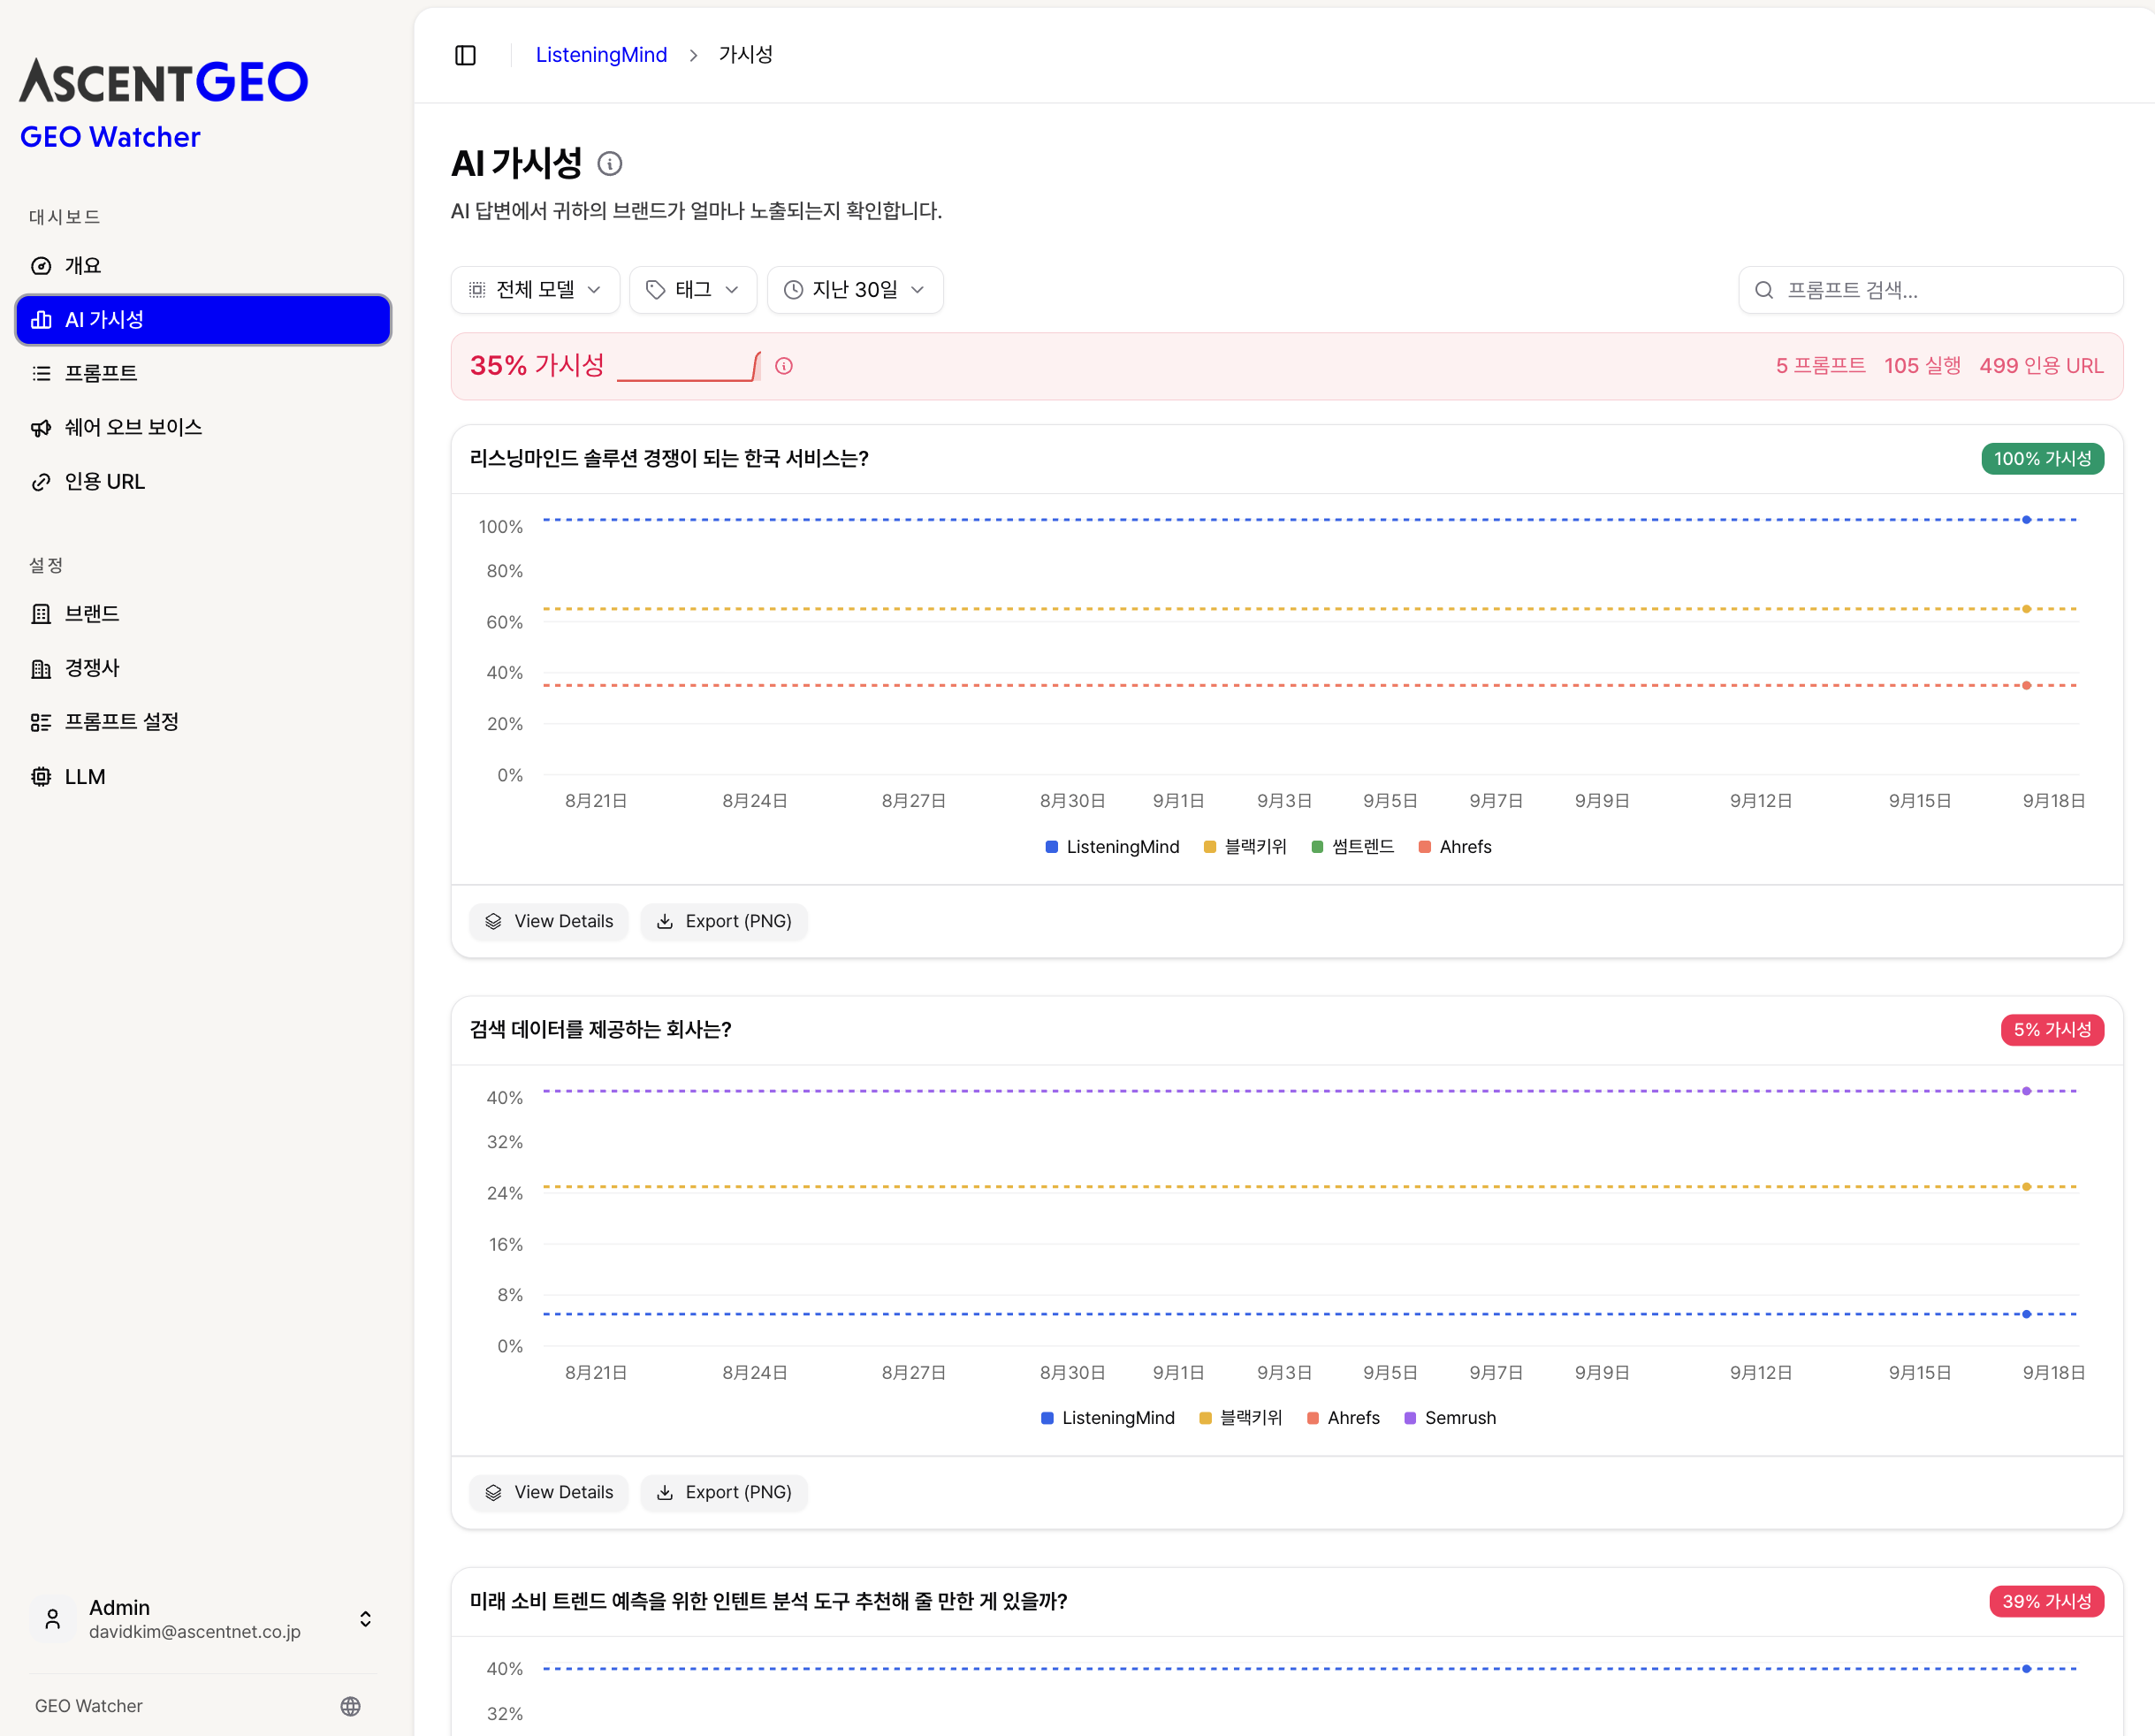
Task: Open the 전체 모델 dropdown
Action: pyautogui.click(x=535, y=290)
